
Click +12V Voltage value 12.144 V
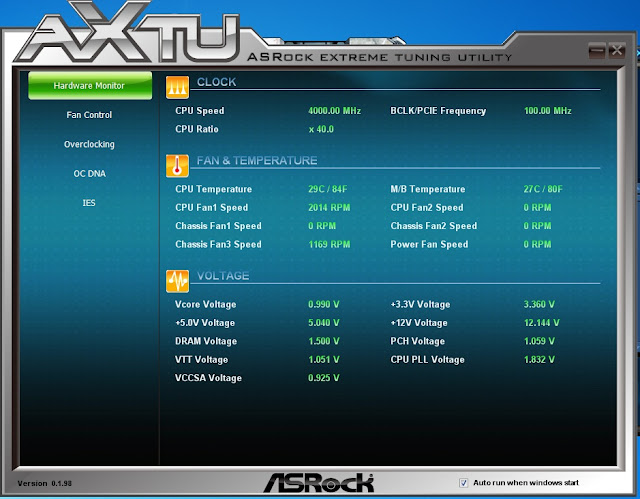(542, 323)
